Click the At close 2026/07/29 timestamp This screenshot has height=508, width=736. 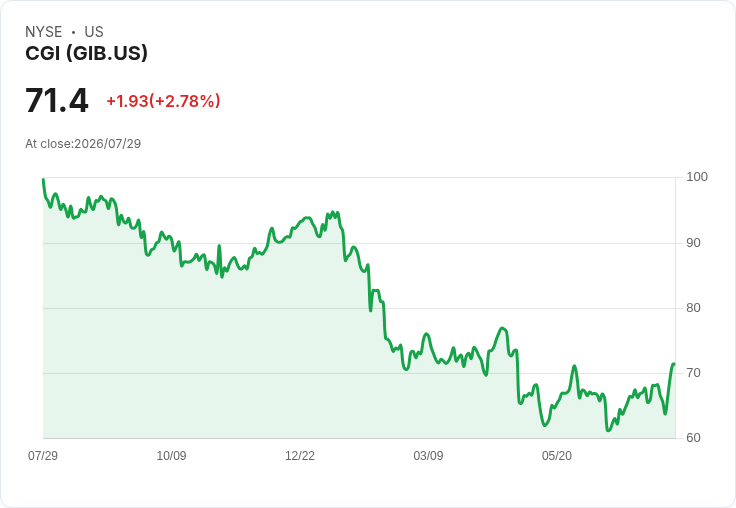point(83,144)
